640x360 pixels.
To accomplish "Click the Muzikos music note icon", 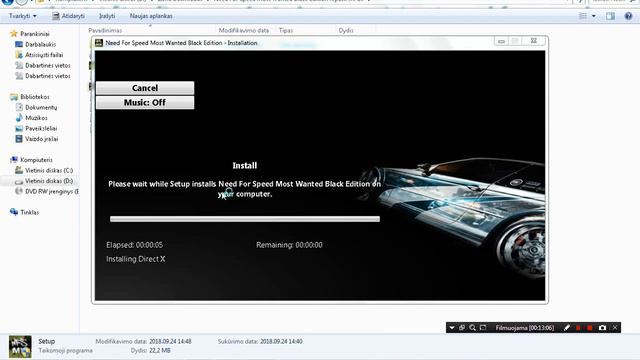I will pos(19,118).
